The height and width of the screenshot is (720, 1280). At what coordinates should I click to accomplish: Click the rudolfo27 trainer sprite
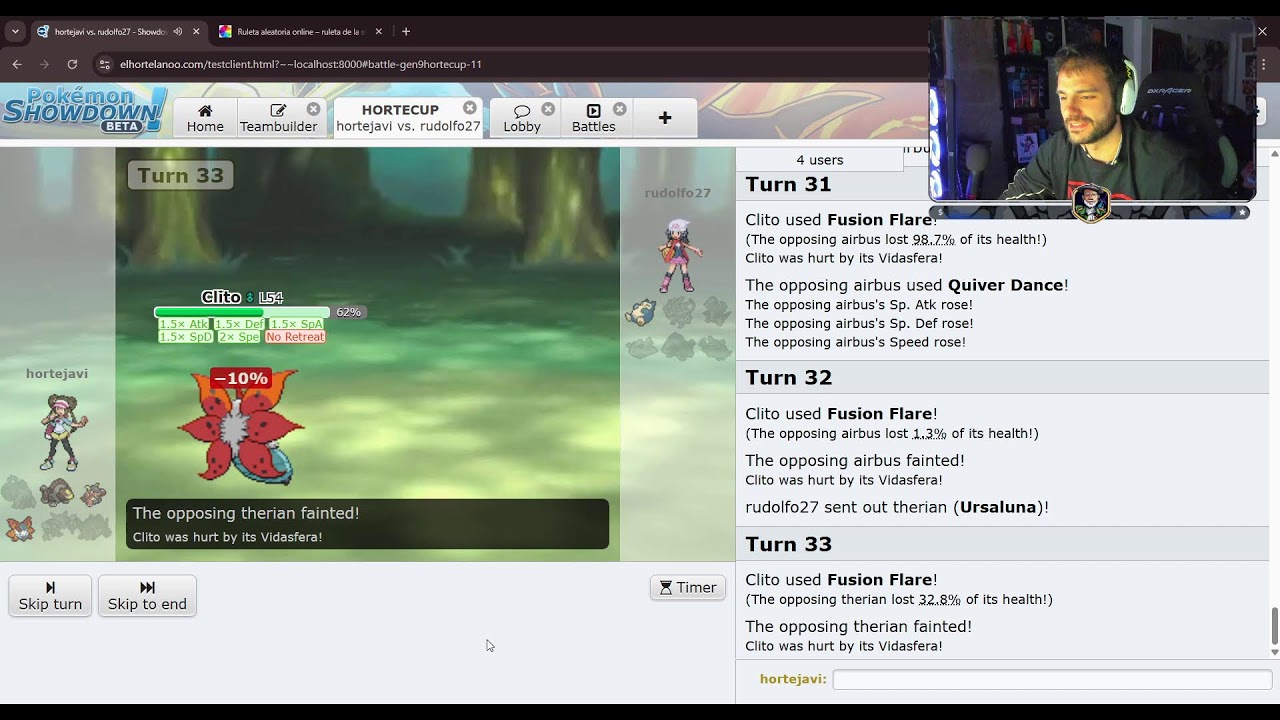tap(679, 255)
